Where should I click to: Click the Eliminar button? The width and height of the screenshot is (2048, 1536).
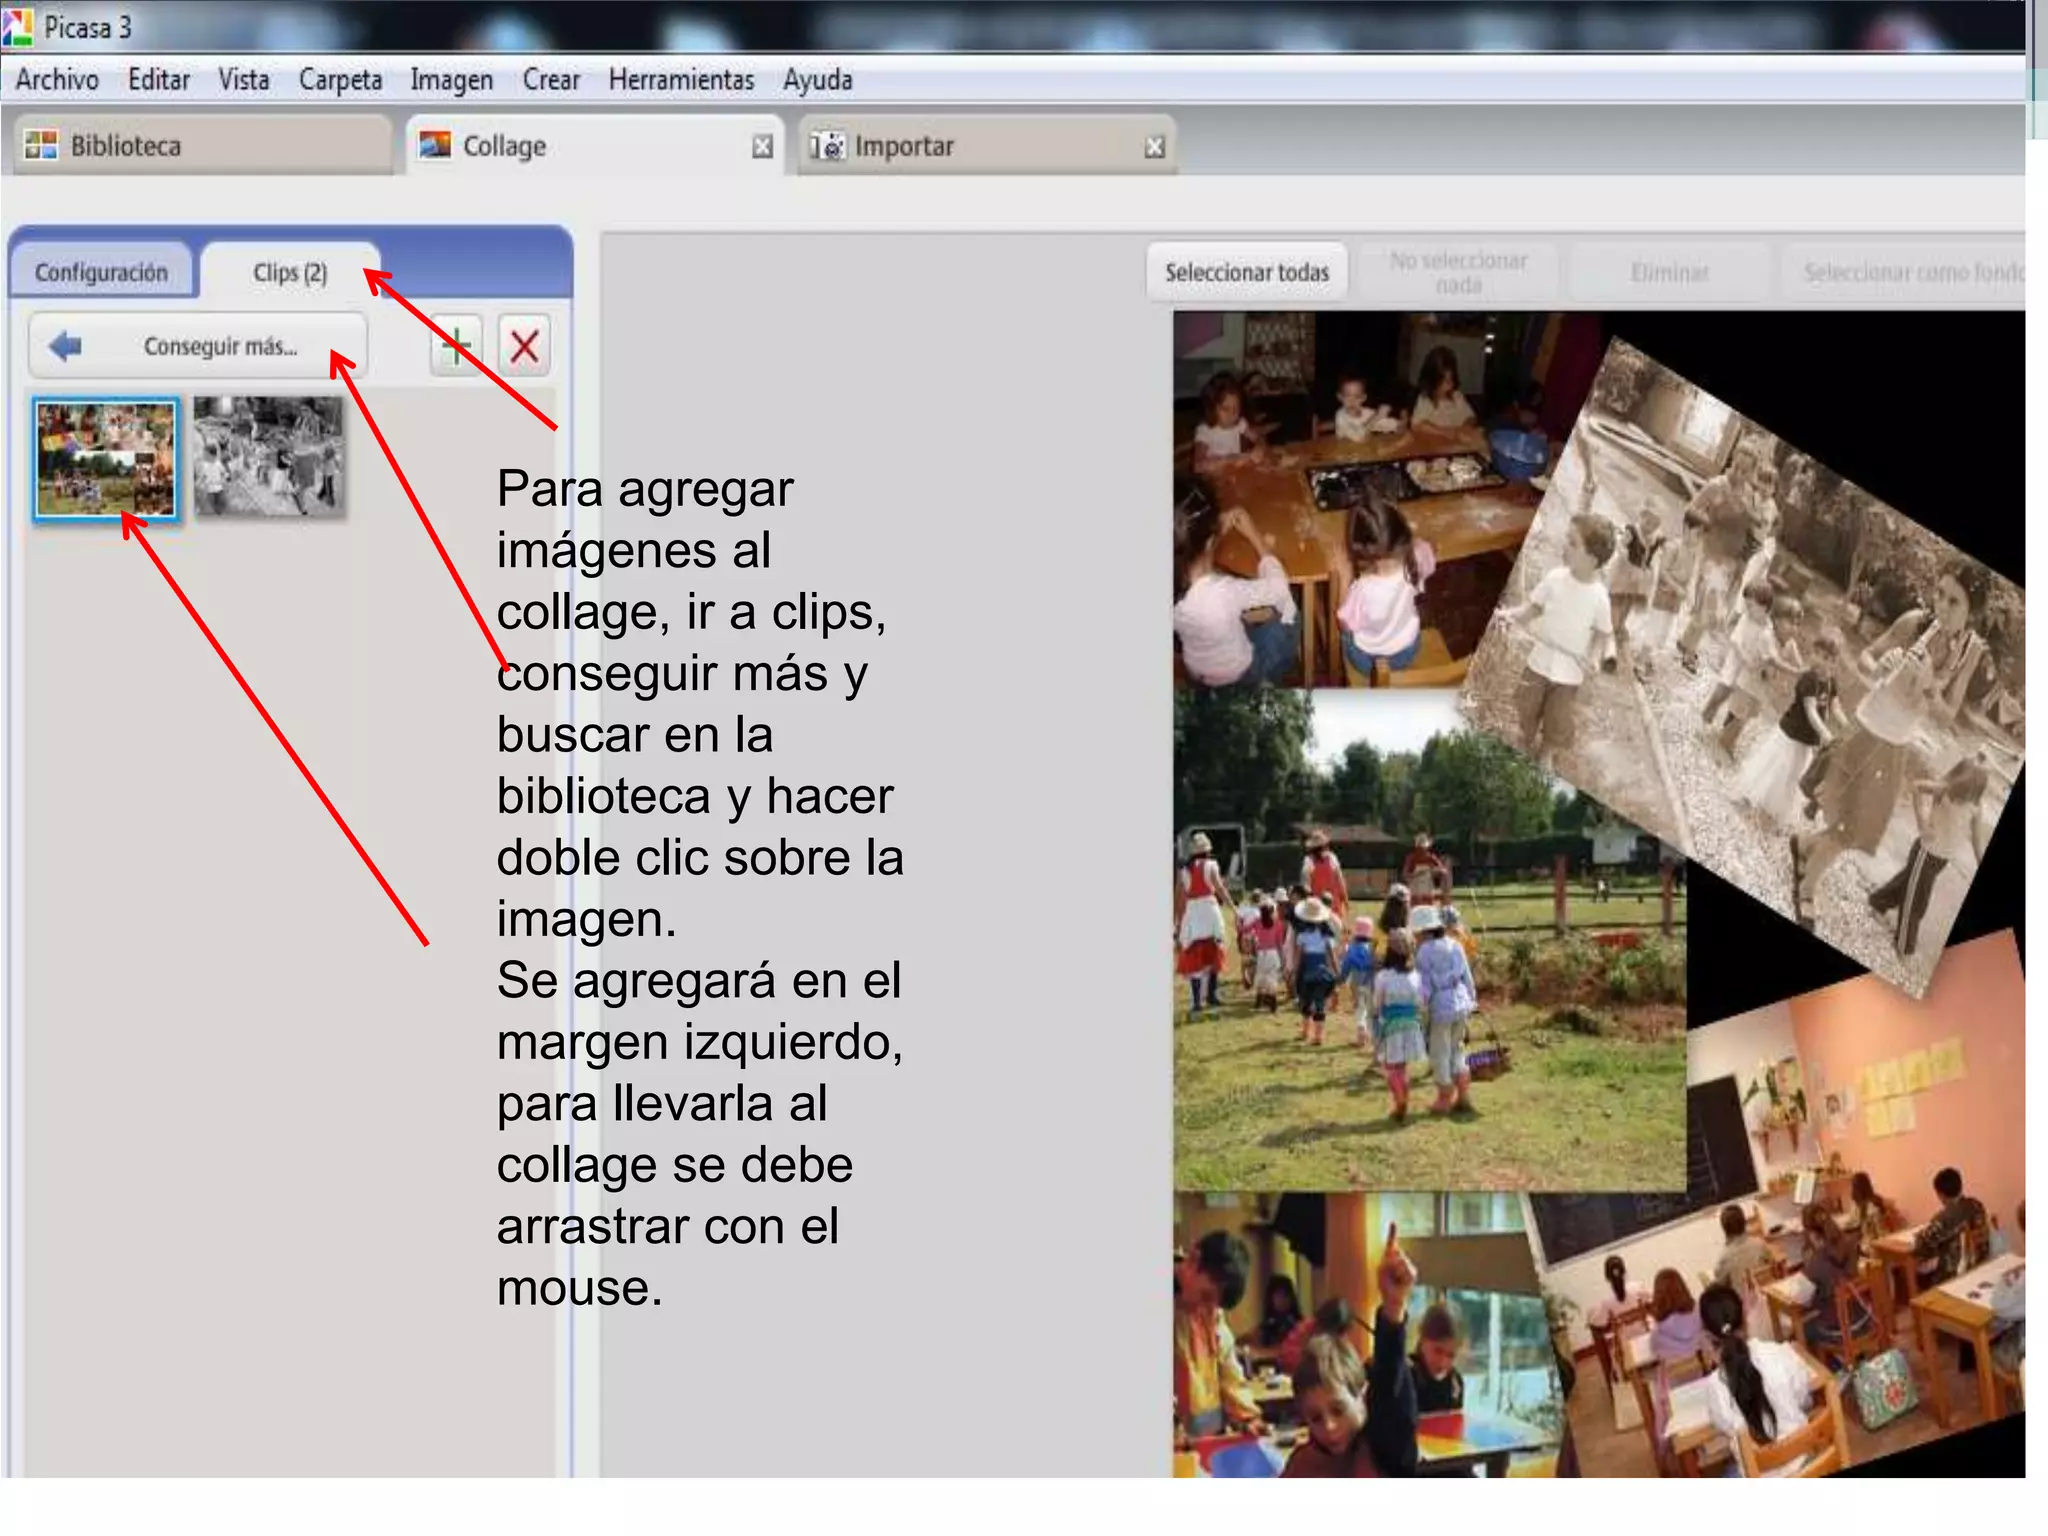pos(1670,272)
